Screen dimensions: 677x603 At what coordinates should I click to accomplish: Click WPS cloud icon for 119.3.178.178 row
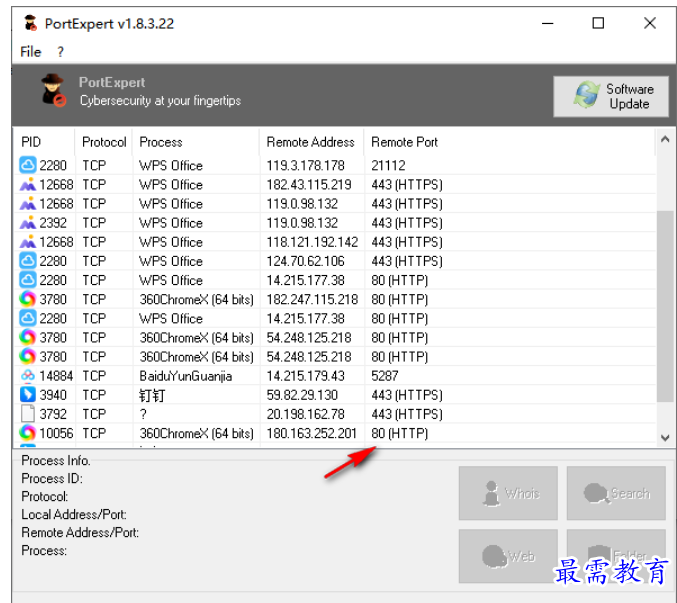coord(28,166)
